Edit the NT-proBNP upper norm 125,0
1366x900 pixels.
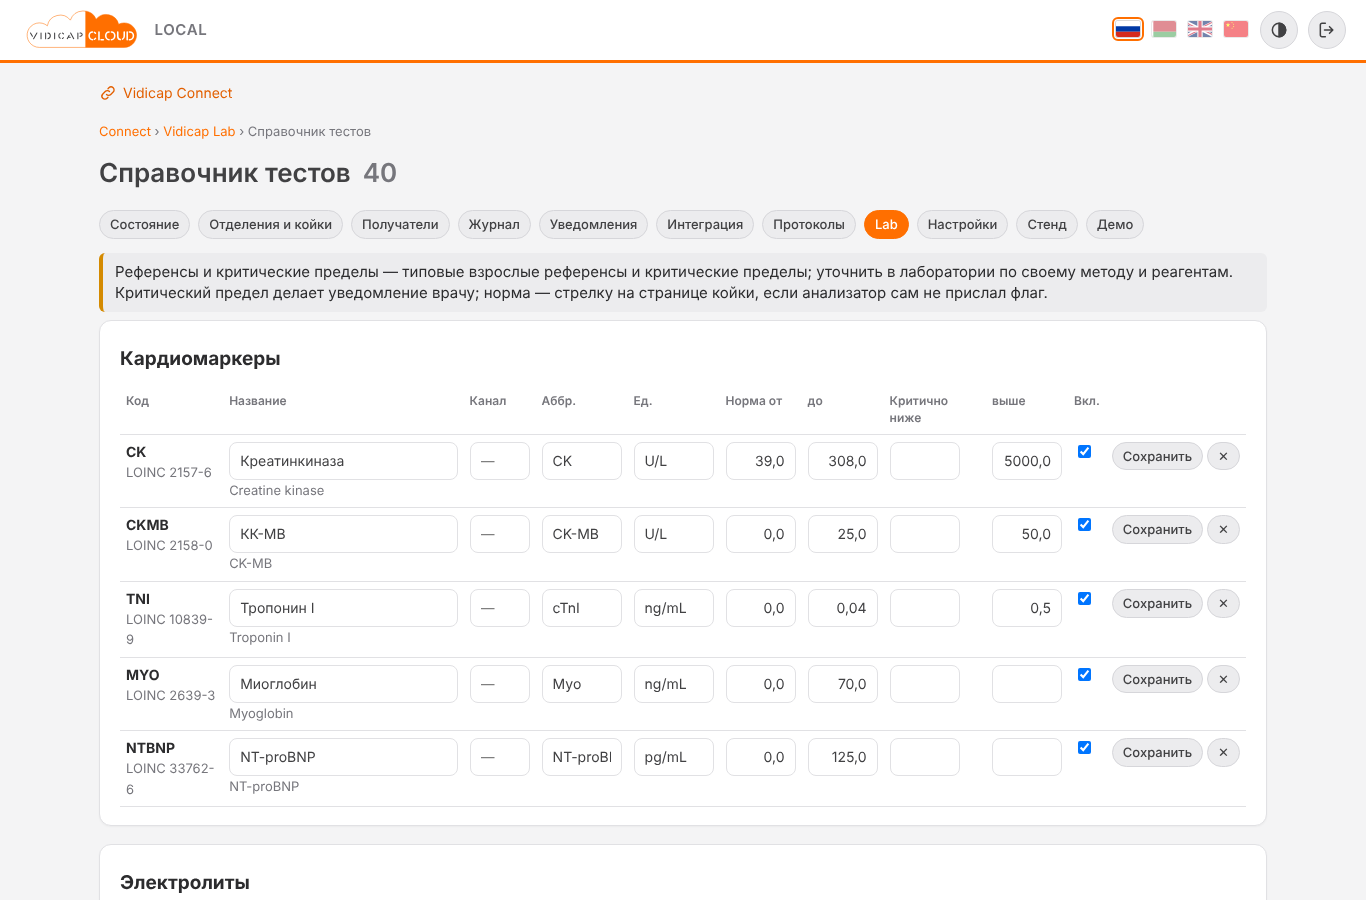click(x=842, y=757)
